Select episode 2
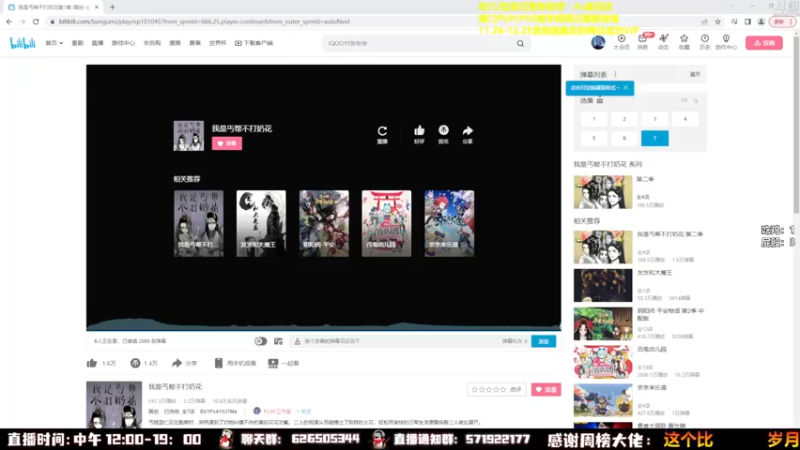The image size is (800, 450). tap(624, 119)
